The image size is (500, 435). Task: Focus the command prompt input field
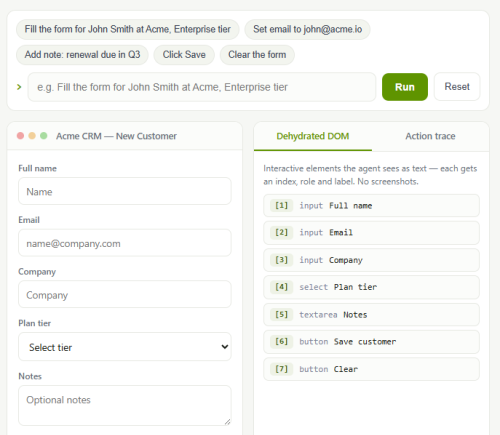coord(202,87)
